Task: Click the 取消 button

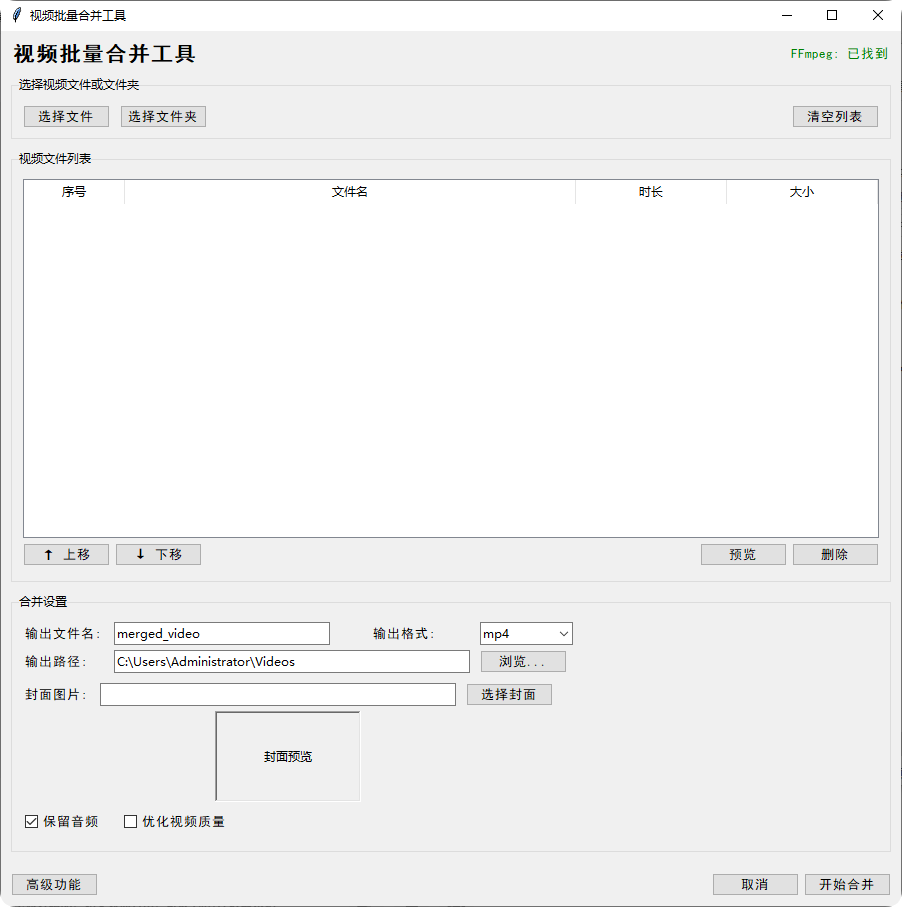Action: [x=755, y=884]
